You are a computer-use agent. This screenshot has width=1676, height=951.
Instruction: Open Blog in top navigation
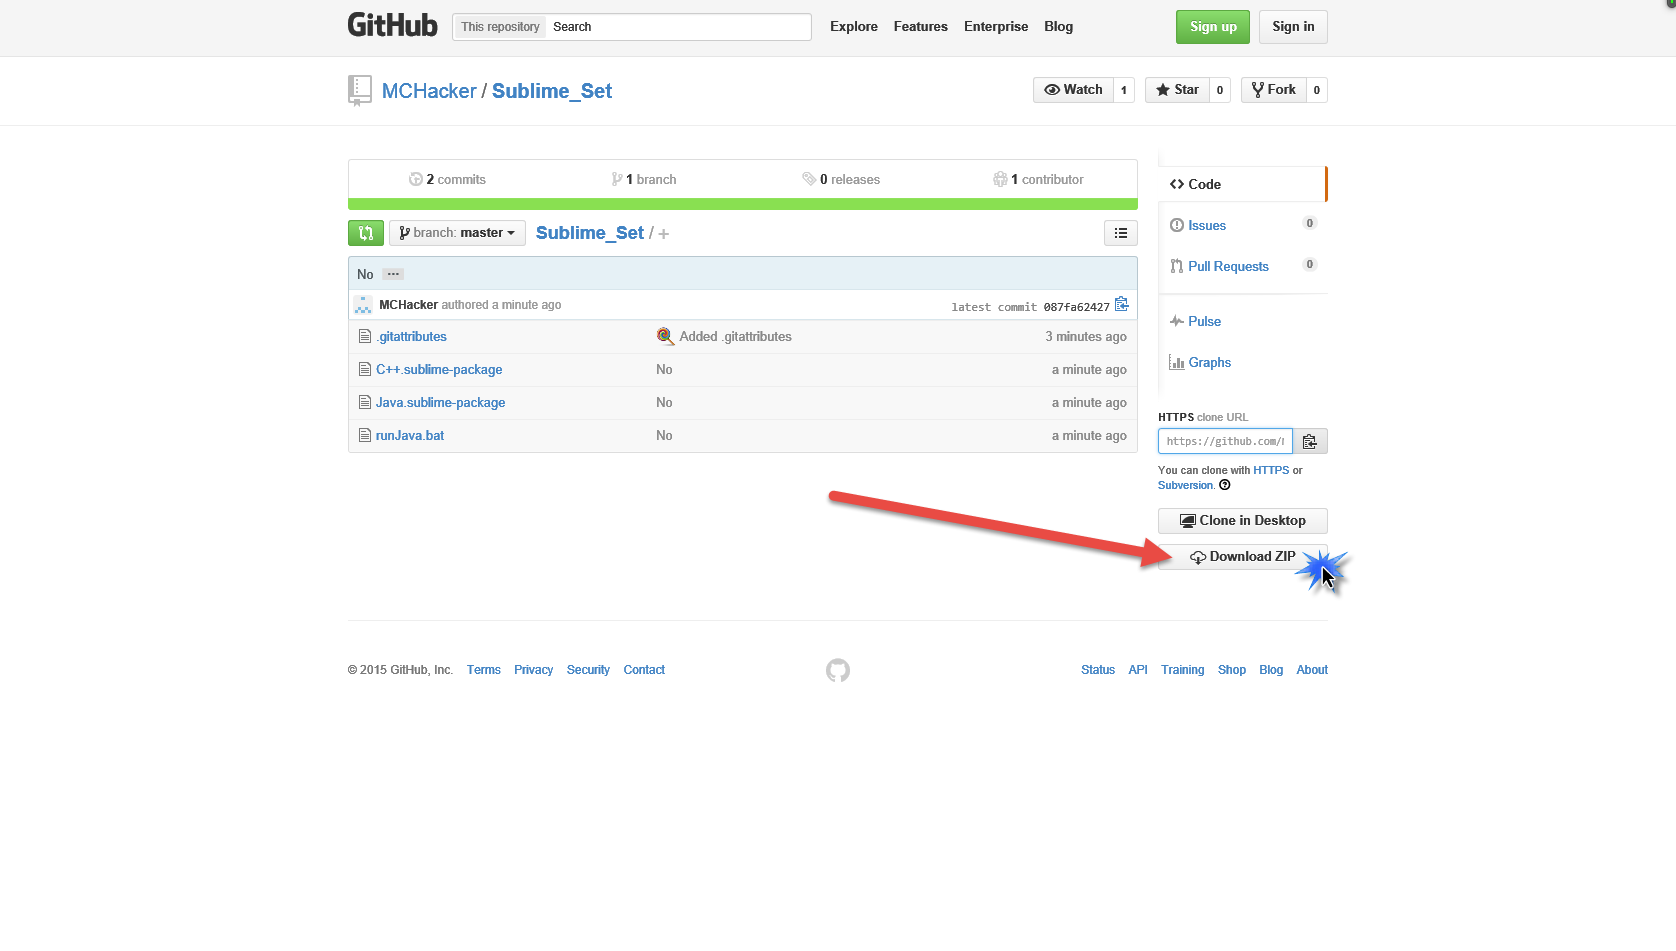click(x=1058, y=27)
